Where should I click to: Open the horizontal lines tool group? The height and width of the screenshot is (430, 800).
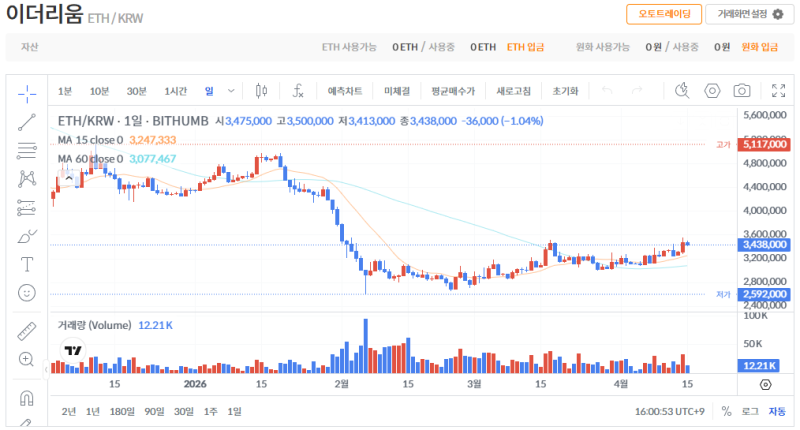point(27,150)
